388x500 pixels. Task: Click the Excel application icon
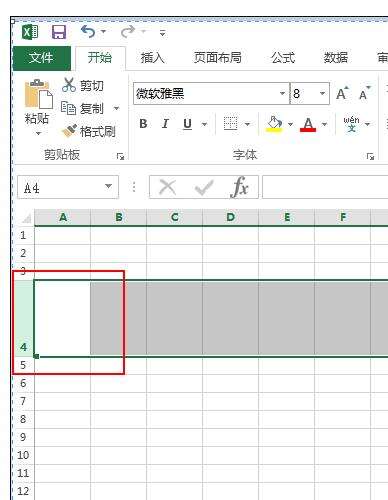coord(30,32)
